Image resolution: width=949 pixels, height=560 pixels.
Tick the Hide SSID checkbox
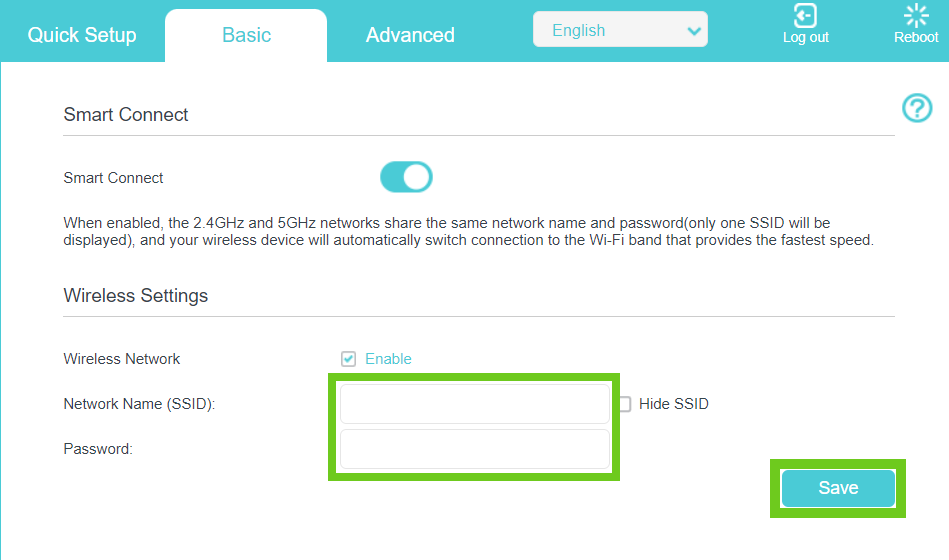point(625,405)
